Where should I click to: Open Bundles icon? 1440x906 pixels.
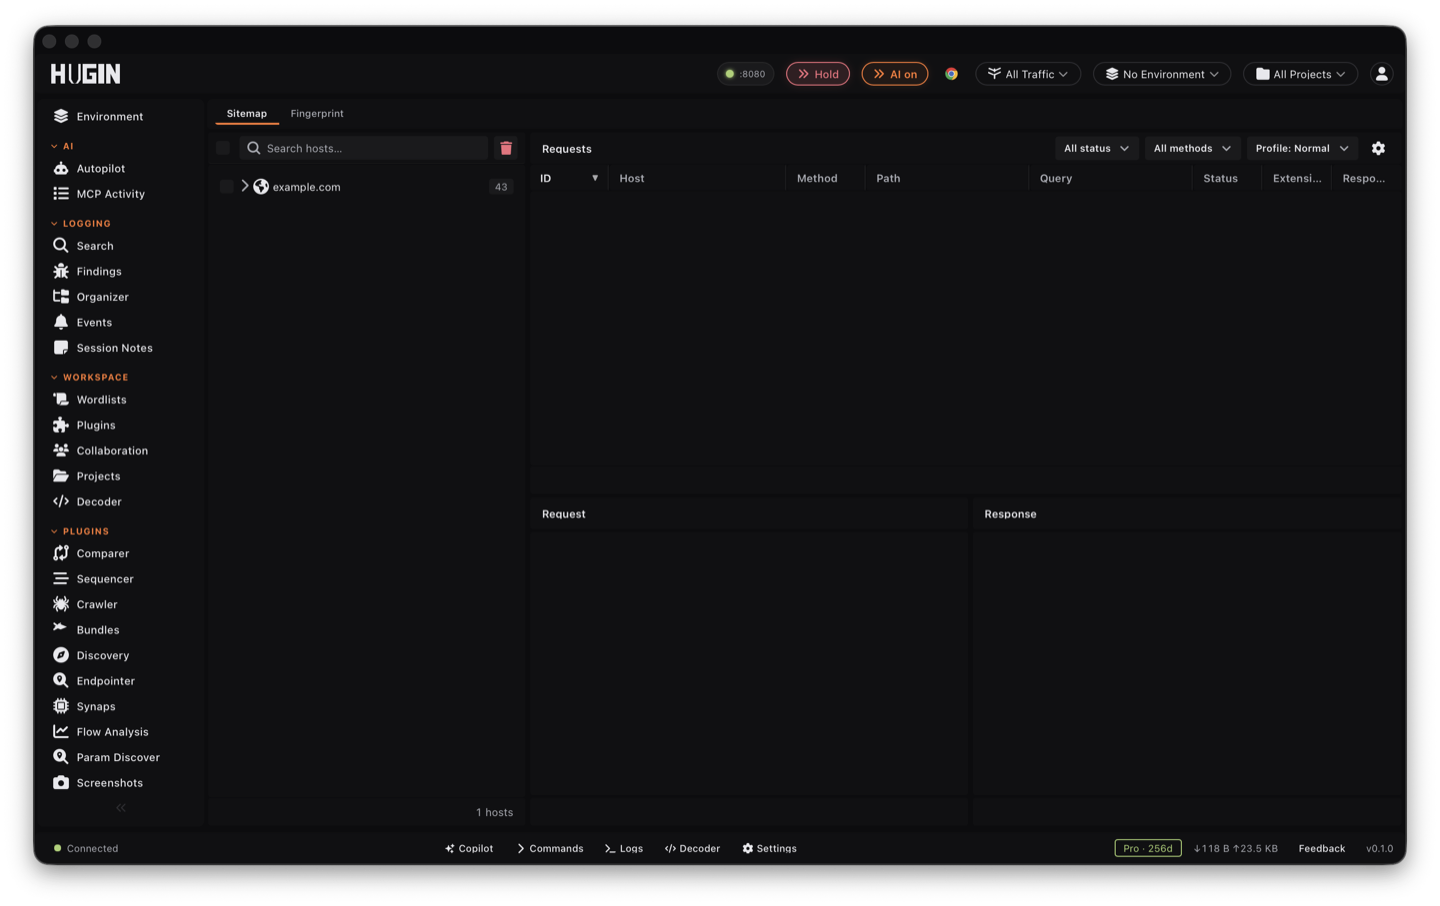point(61,629)
